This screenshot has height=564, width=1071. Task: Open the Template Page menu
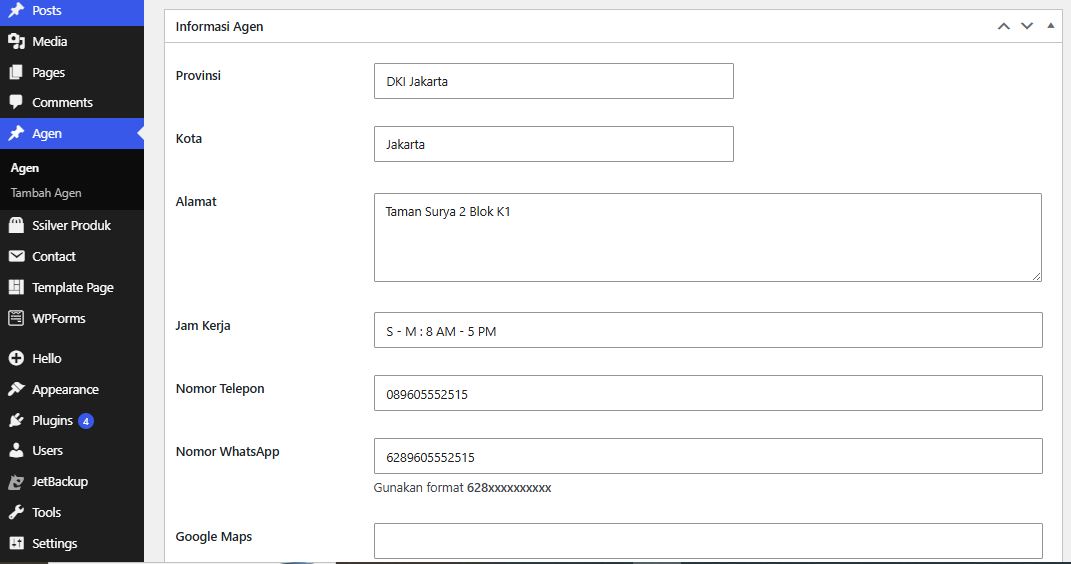(72, 287)
